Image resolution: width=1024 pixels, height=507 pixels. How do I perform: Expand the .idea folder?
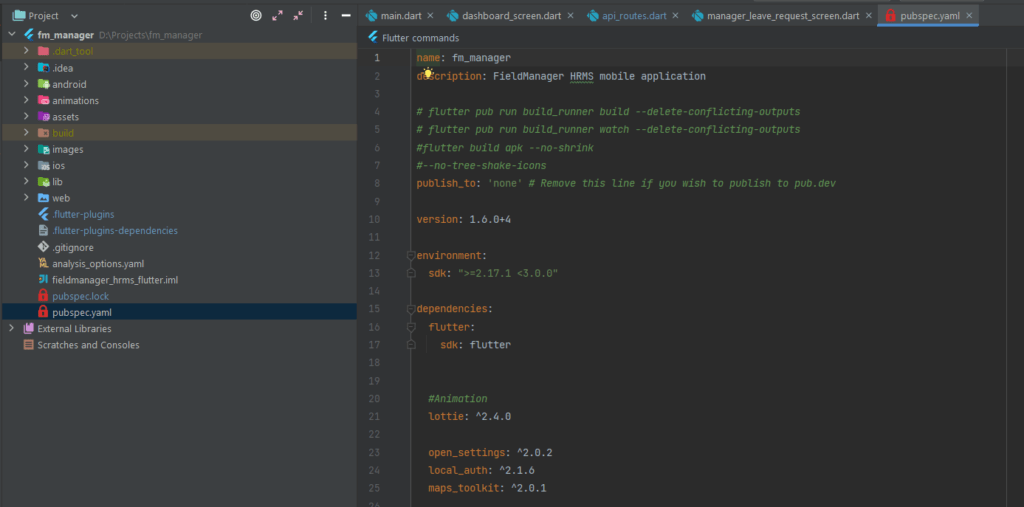[x=26, y=67]
